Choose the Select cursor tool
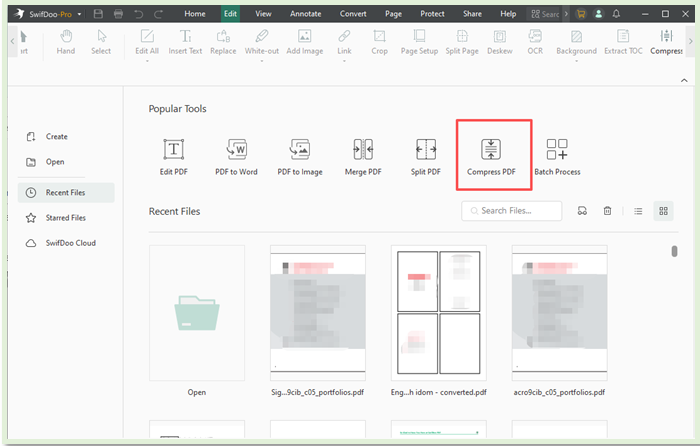Viewport: 700px width, 446px height. 101,42
